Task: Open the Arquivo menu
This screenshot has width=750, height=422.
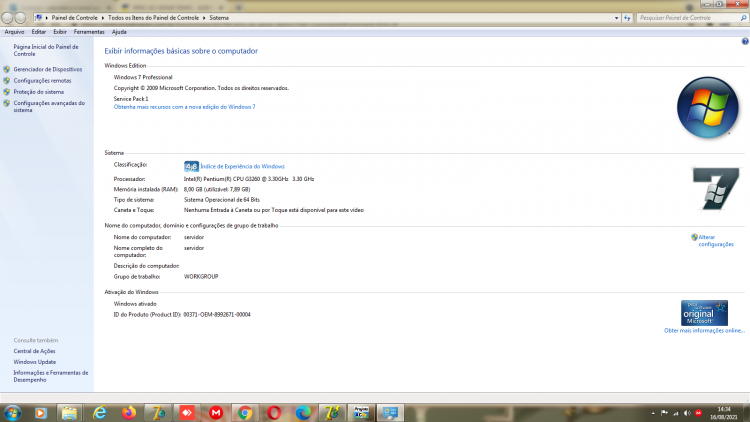Action: 14,32
